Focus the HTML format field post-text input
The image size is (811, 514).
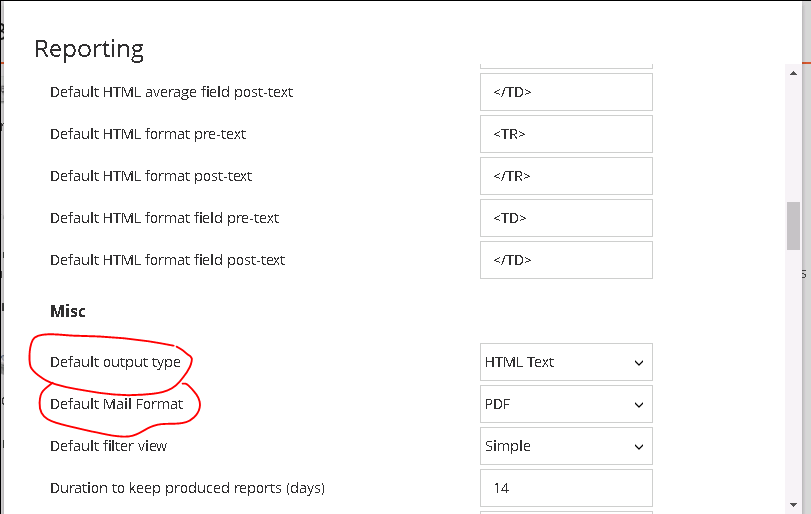click(x=566, y=260)
